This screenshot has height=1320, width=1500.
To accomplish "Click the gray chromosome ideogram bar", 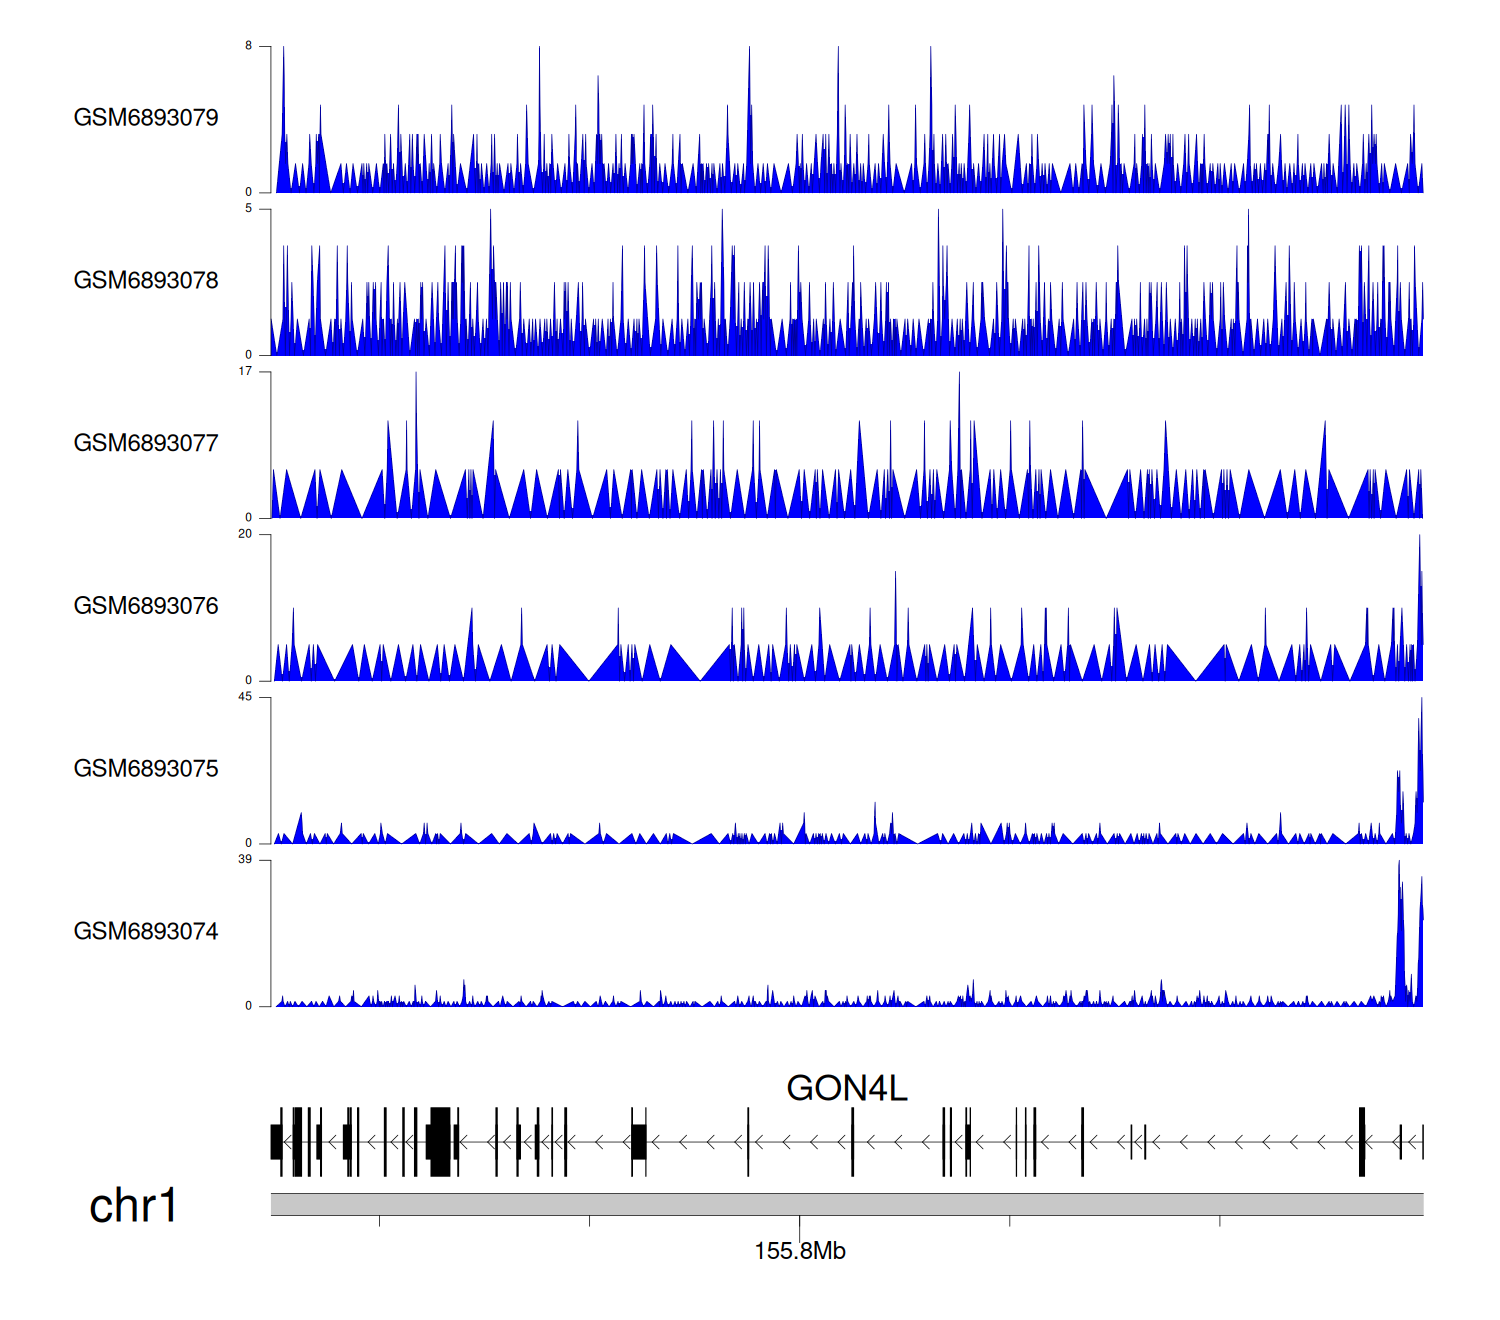I will point(846,1204).
